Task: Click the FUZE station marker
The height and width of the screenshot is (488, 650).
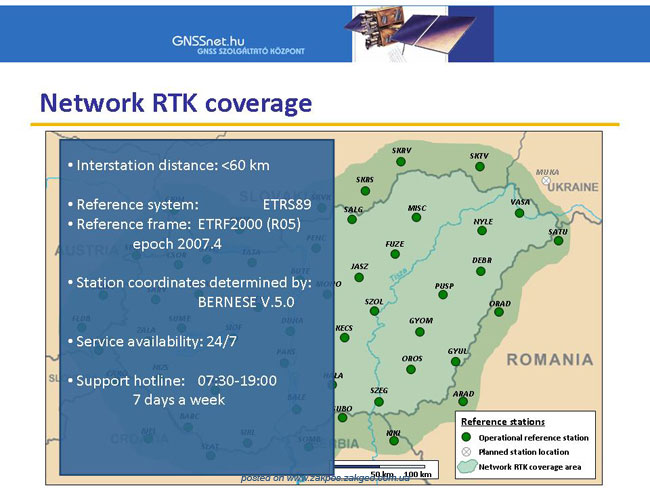Action: pyautogui.click(x=395, y=254)
